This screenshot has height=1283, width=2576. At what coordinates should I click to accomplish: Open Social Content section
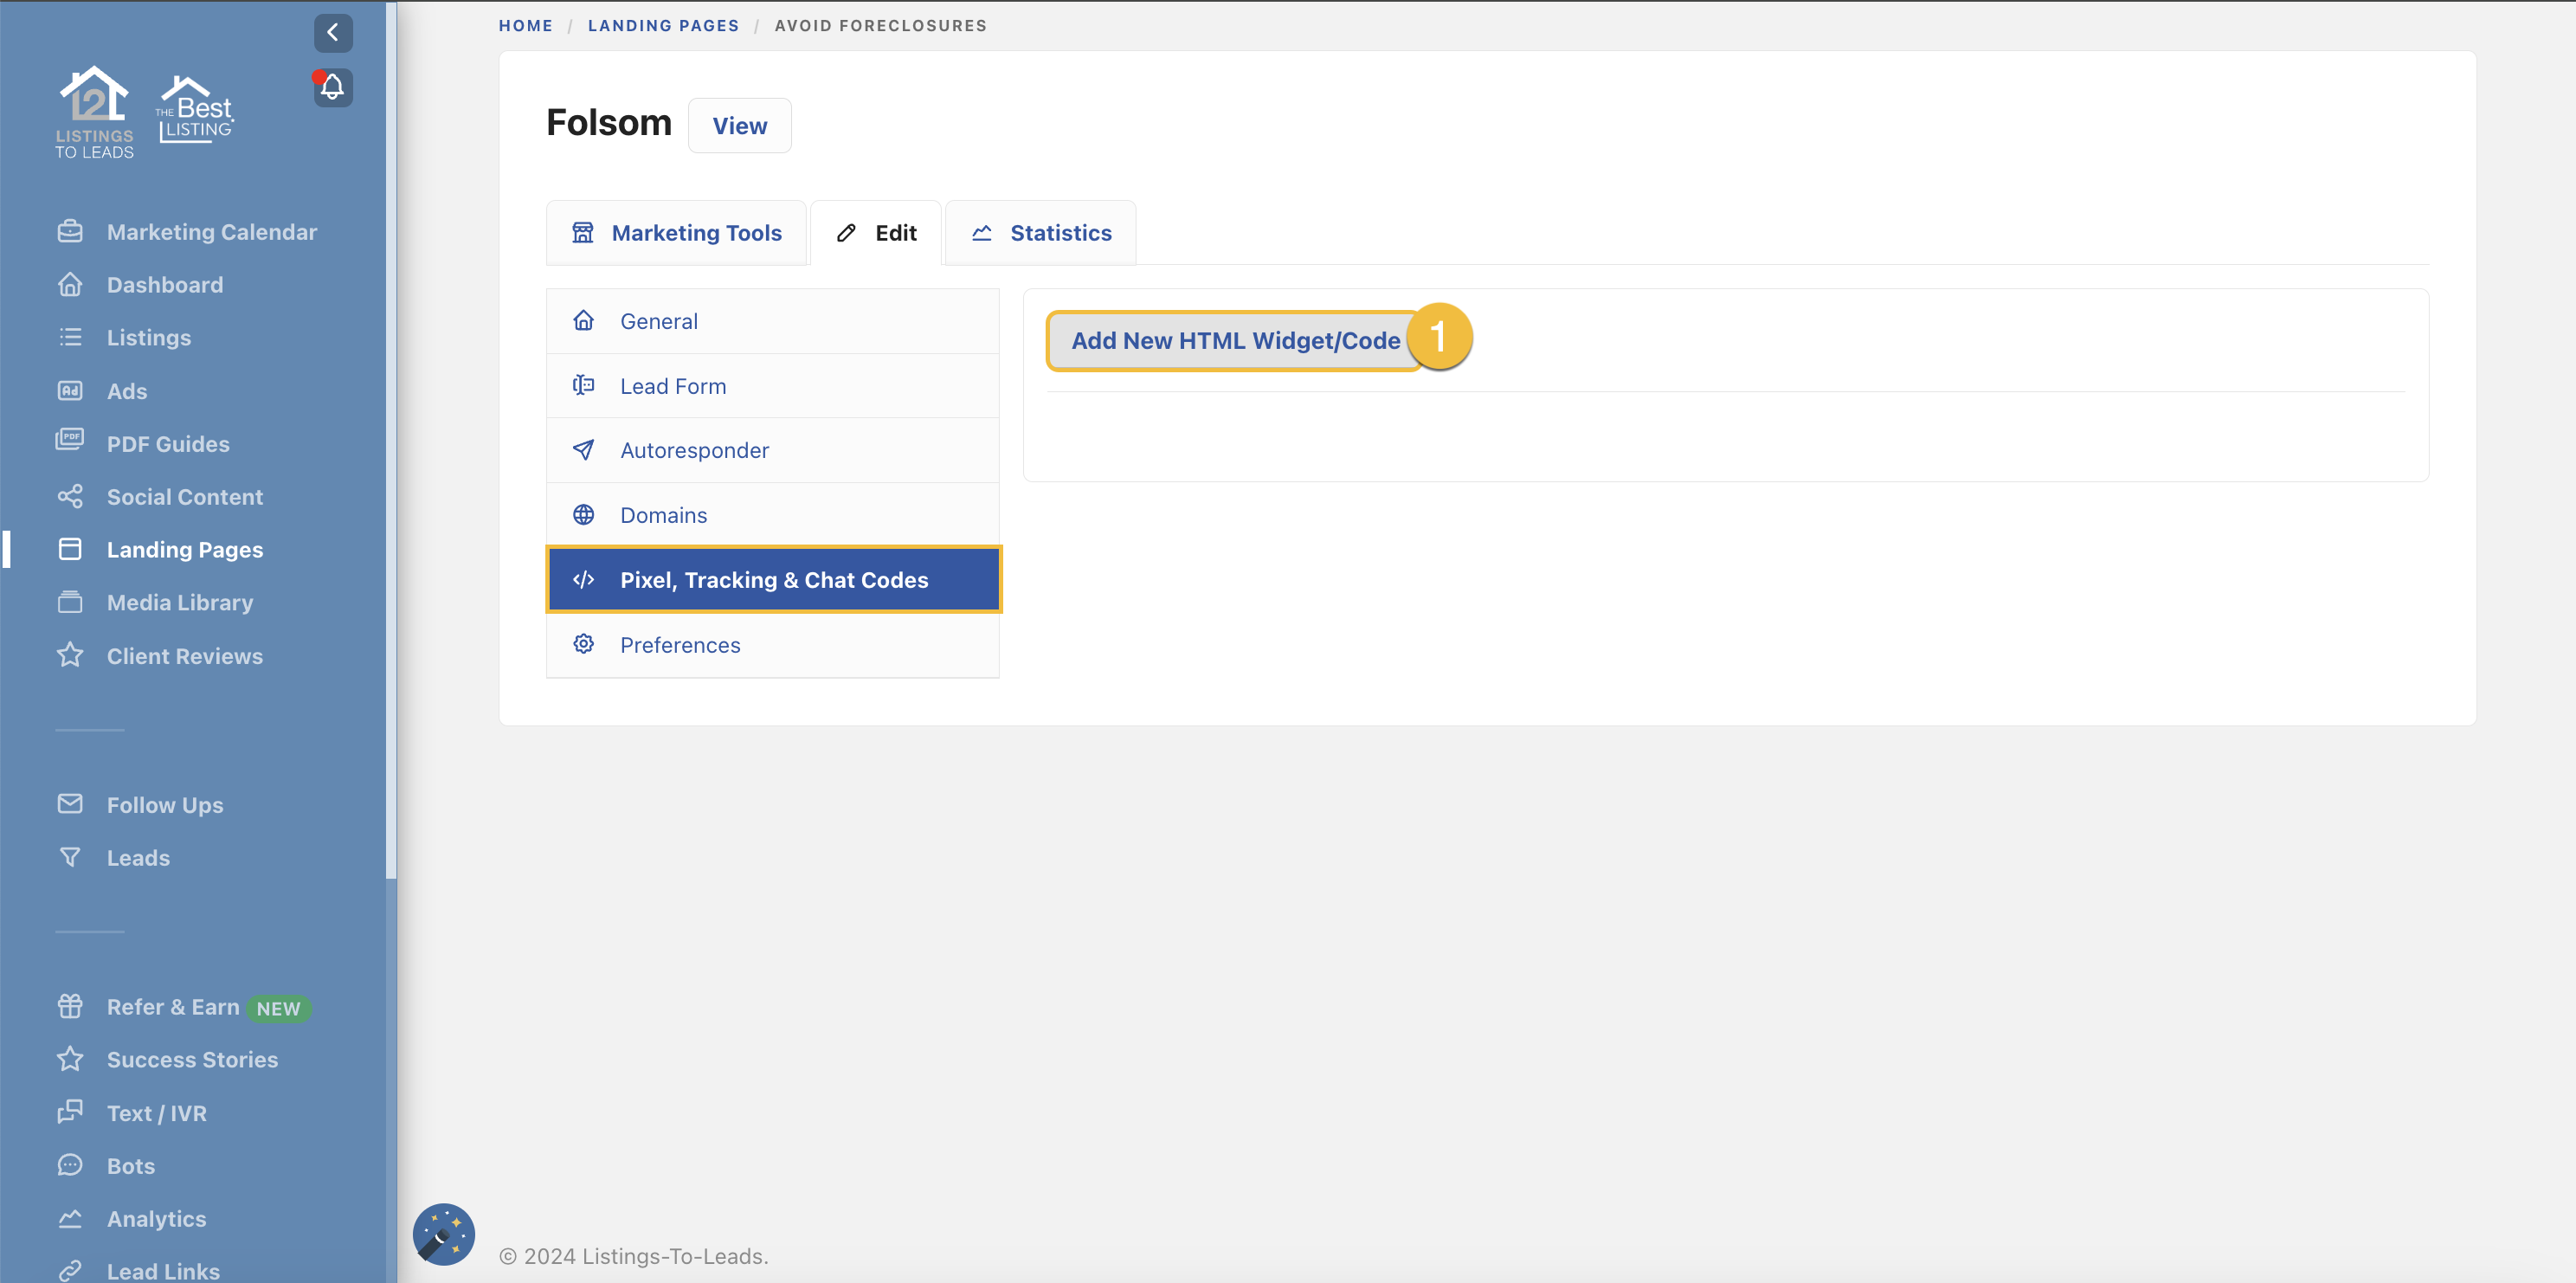(184, 497)
